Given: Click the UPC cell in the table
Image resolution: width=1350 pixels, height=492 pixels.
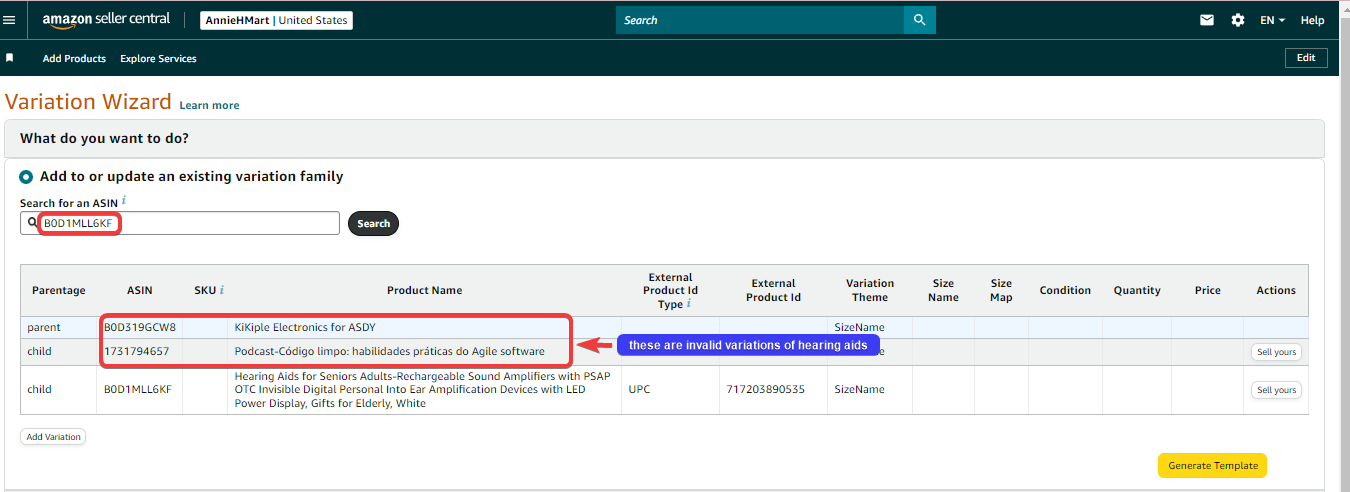Looking at the screenshot, I should click(x=638, y=390).
